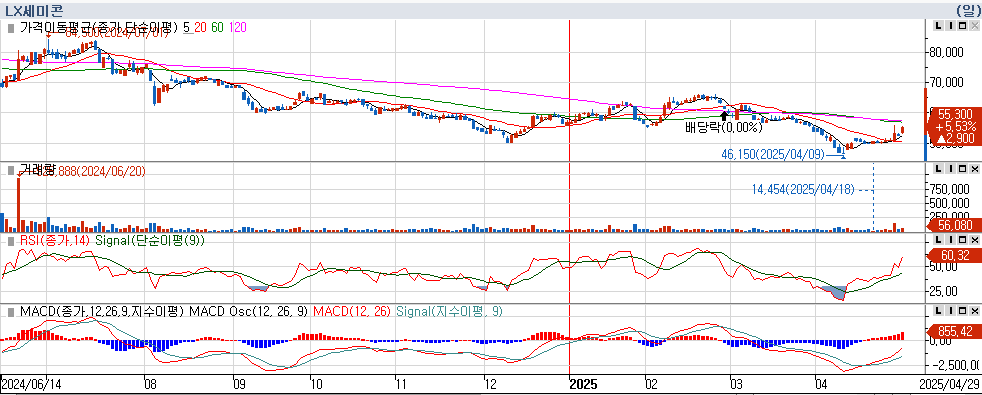
Task: Click the 60.32 RSI value tag
Action: [955, 255]
